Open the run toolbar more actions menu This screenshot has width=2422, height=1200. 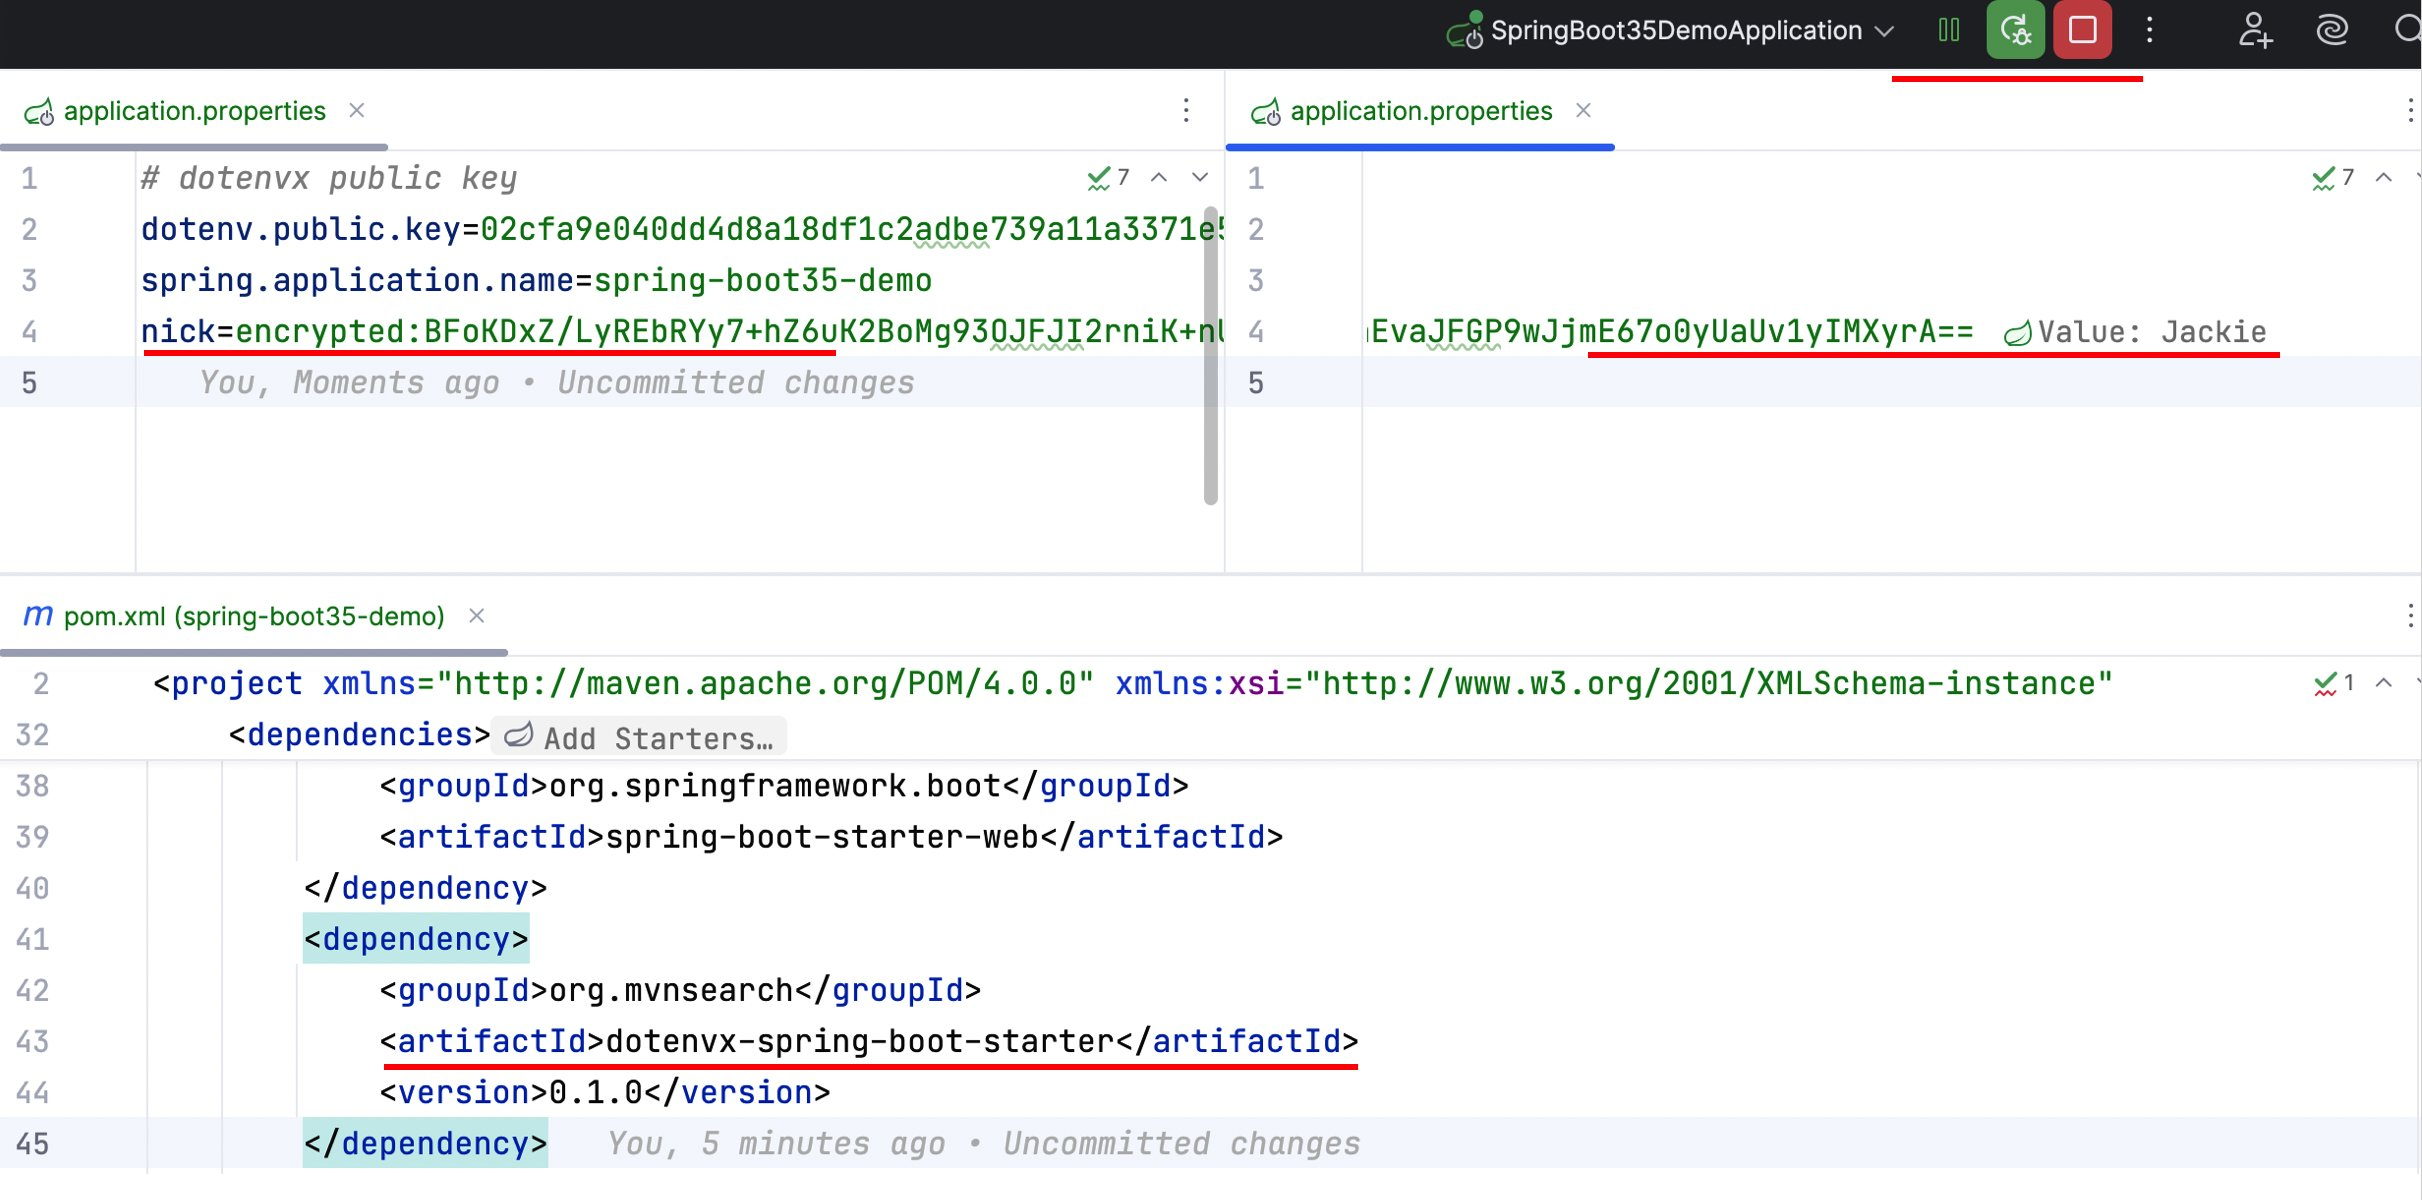(2149, 30)
